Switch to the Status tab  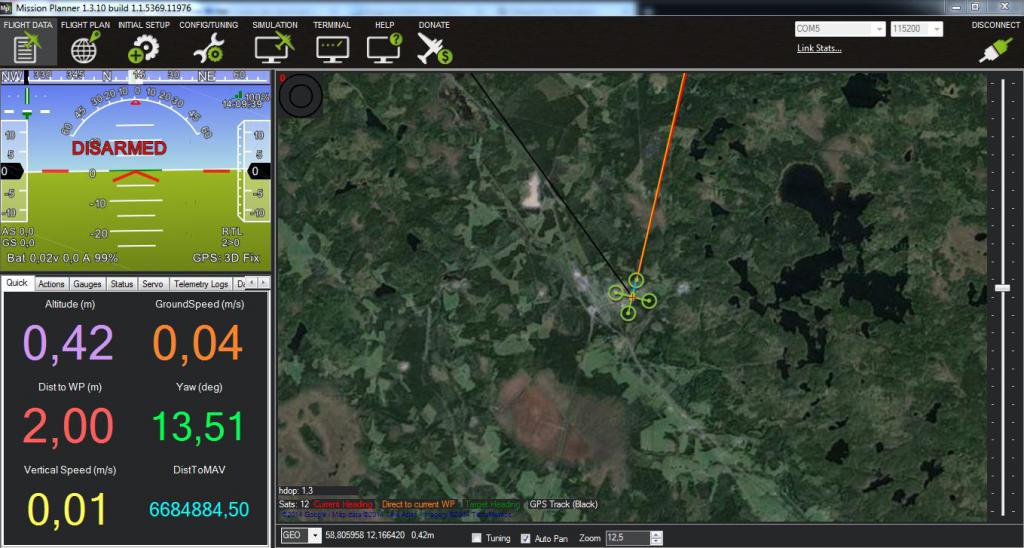(x=121, y=284)
